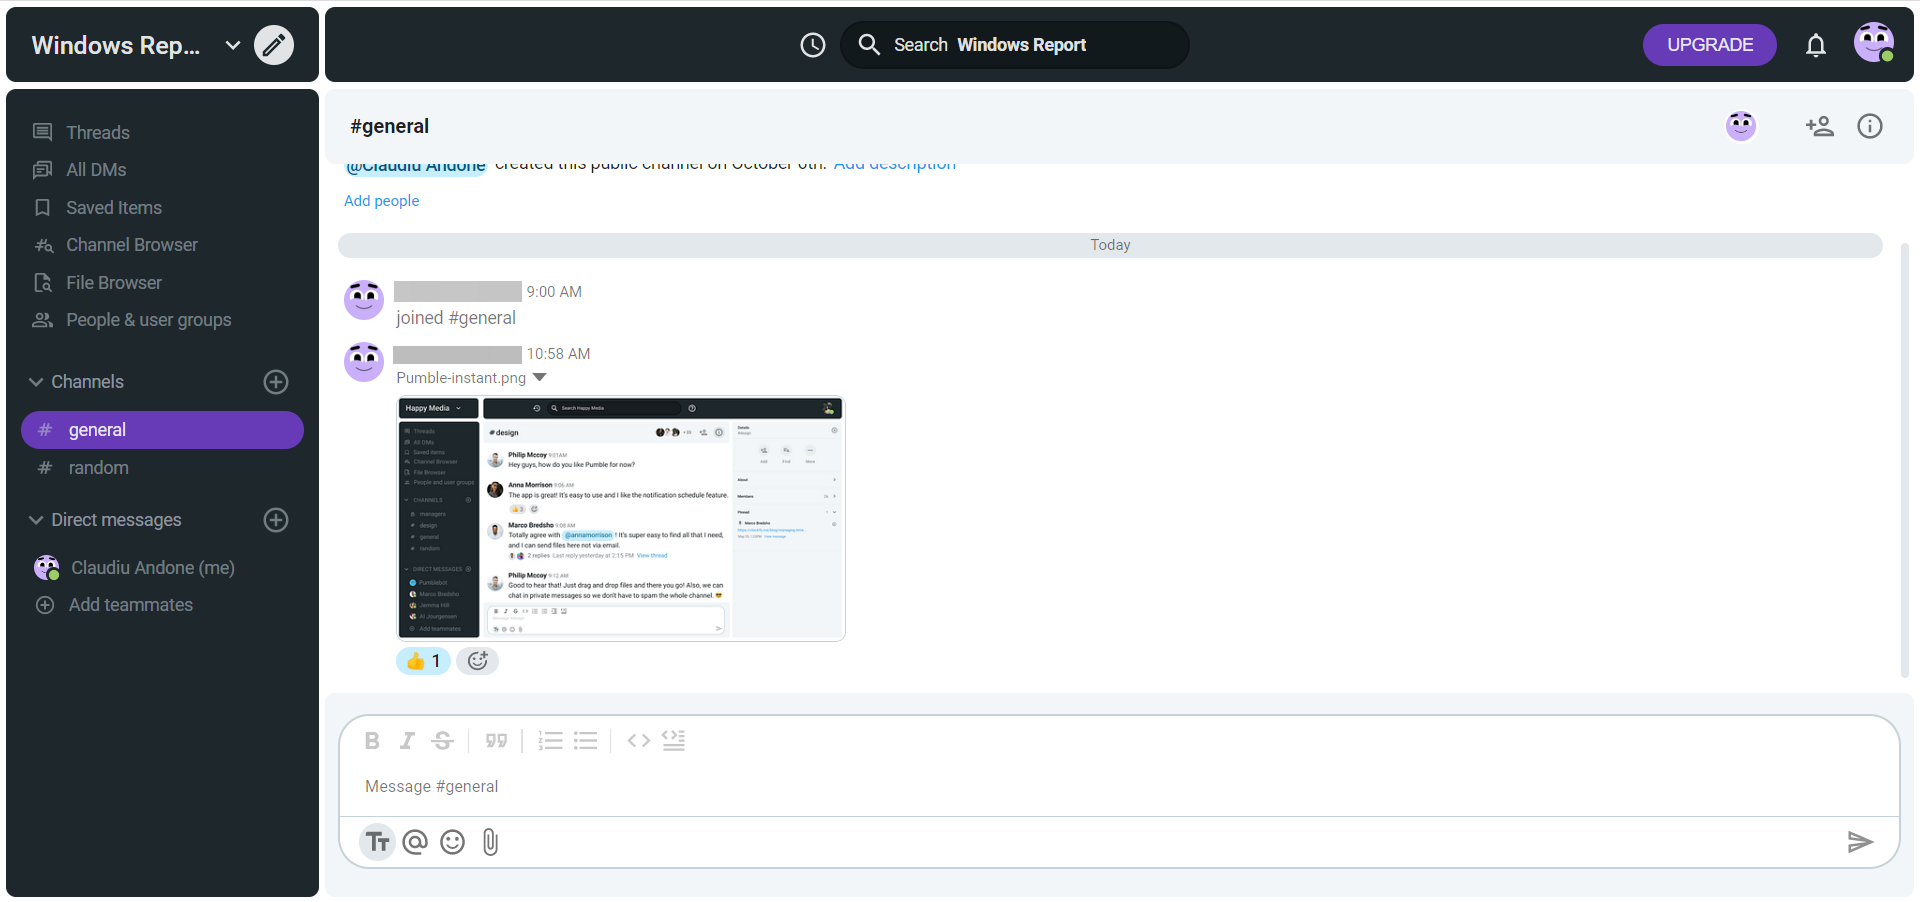Viewport: 1920px width, 902px height.
Task: Click the notifications bell icon
Action: 1816,45
